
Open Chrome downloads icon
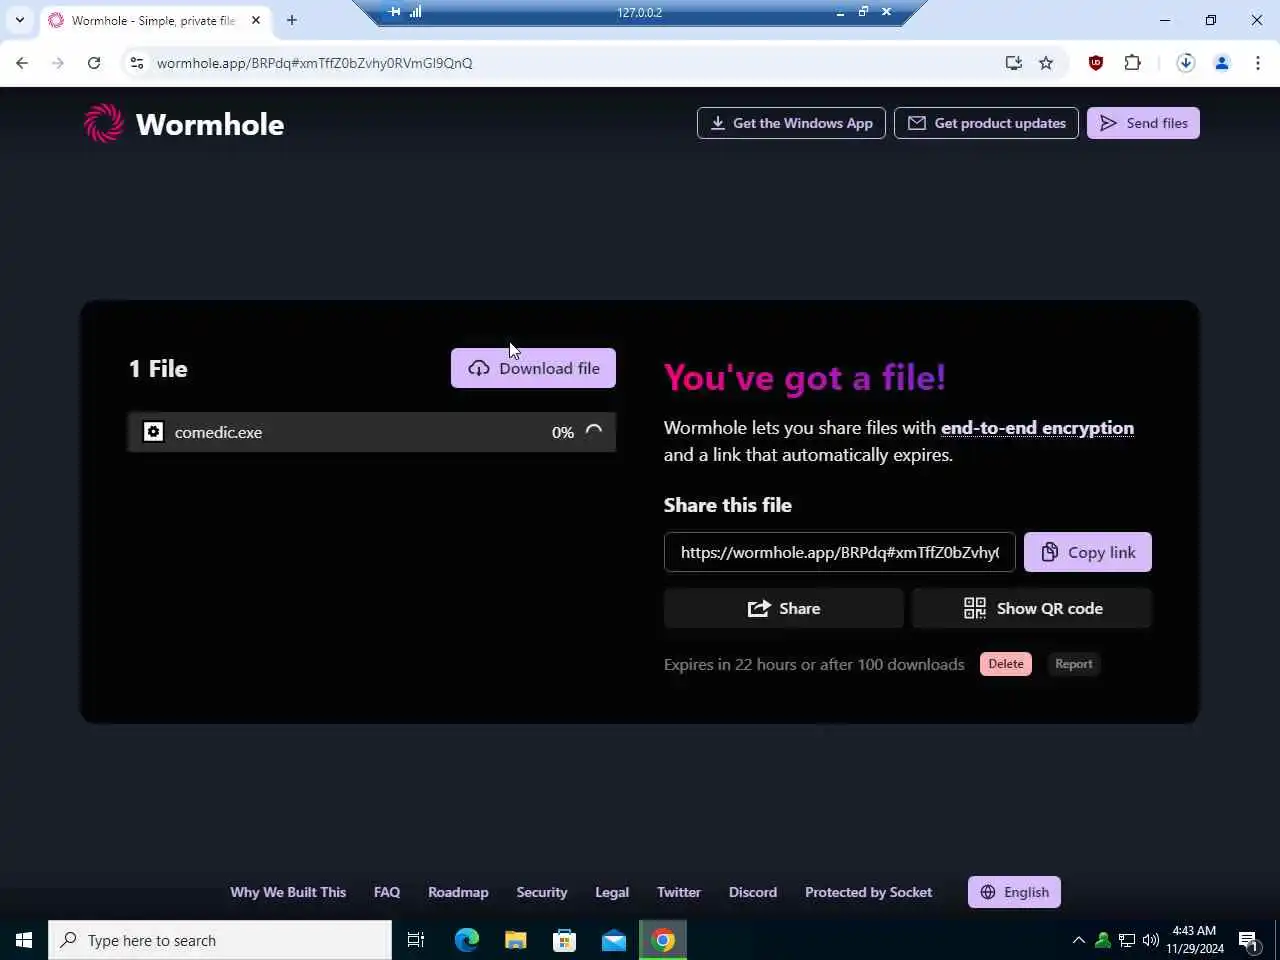(1186, 63)
